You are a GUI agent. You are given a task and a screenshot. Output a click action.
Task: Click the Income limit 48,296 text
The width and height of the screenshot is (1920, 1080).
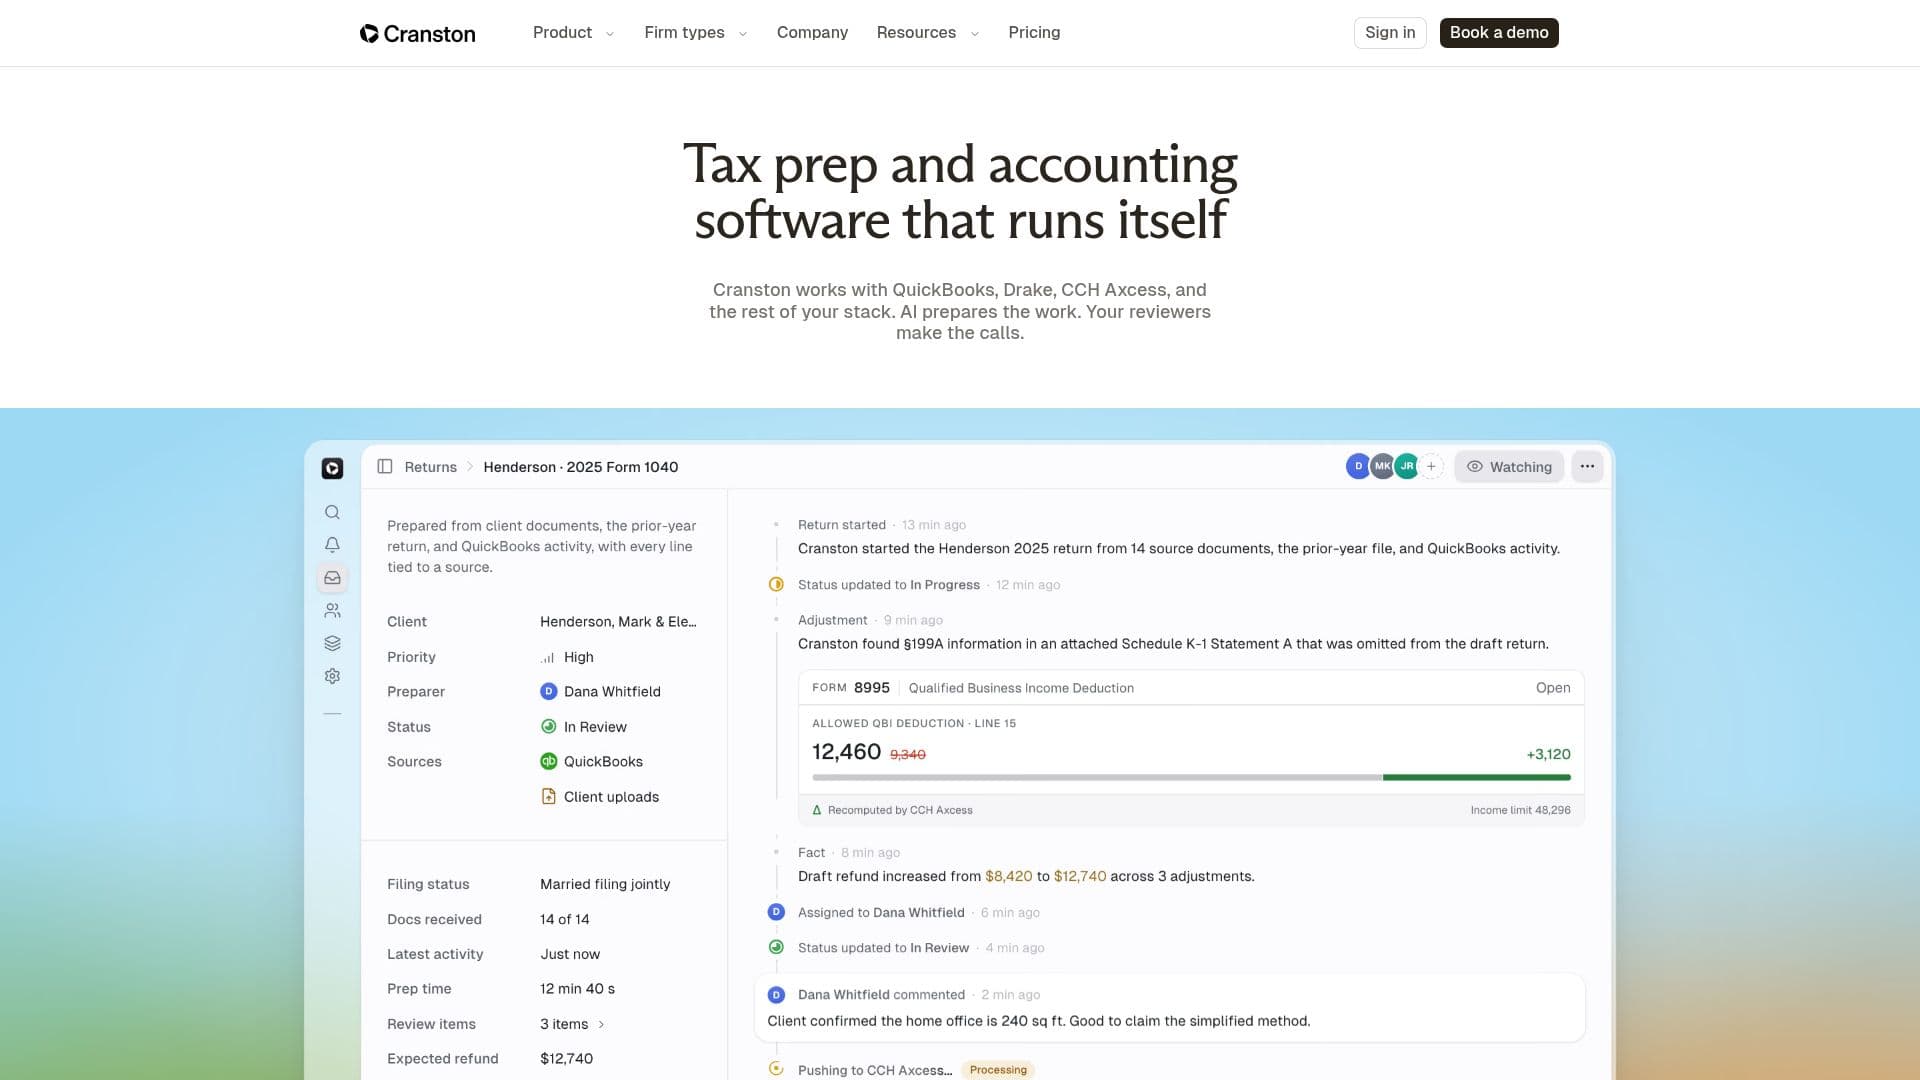pos(1520,810)
